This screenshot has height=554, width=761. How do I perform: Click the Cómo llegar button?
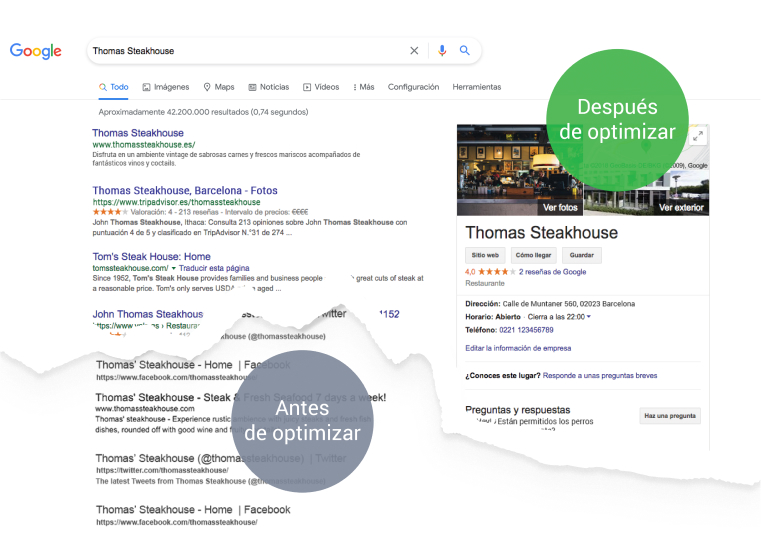pyautogui.click(x=533, y=255)
